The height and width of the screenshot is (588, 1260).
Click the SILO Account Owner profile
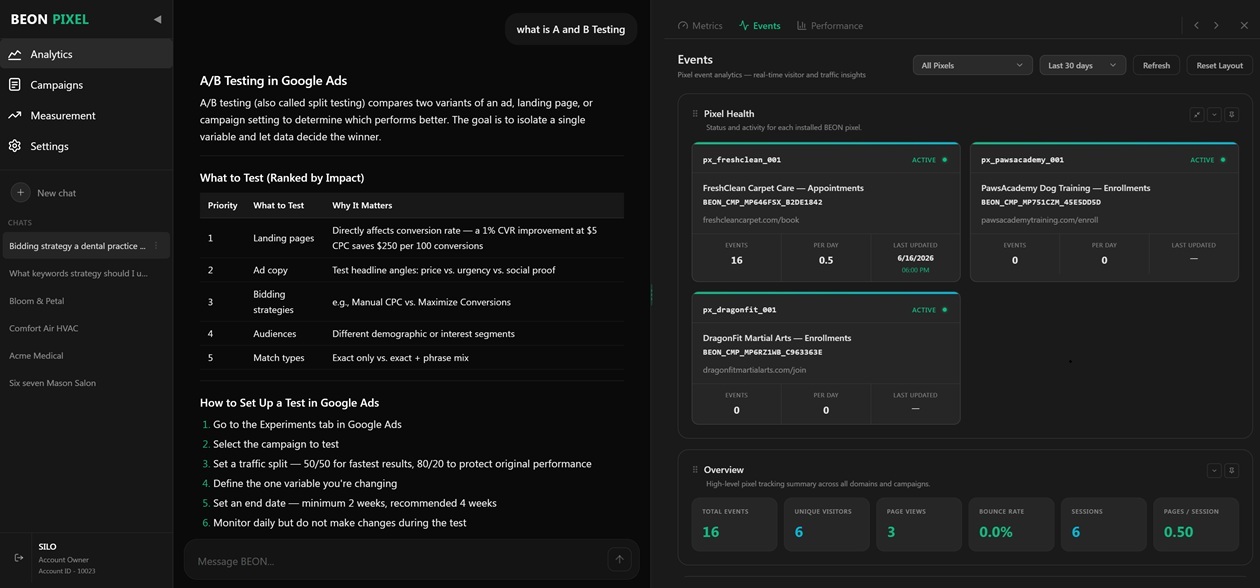[x=66, y=559]
